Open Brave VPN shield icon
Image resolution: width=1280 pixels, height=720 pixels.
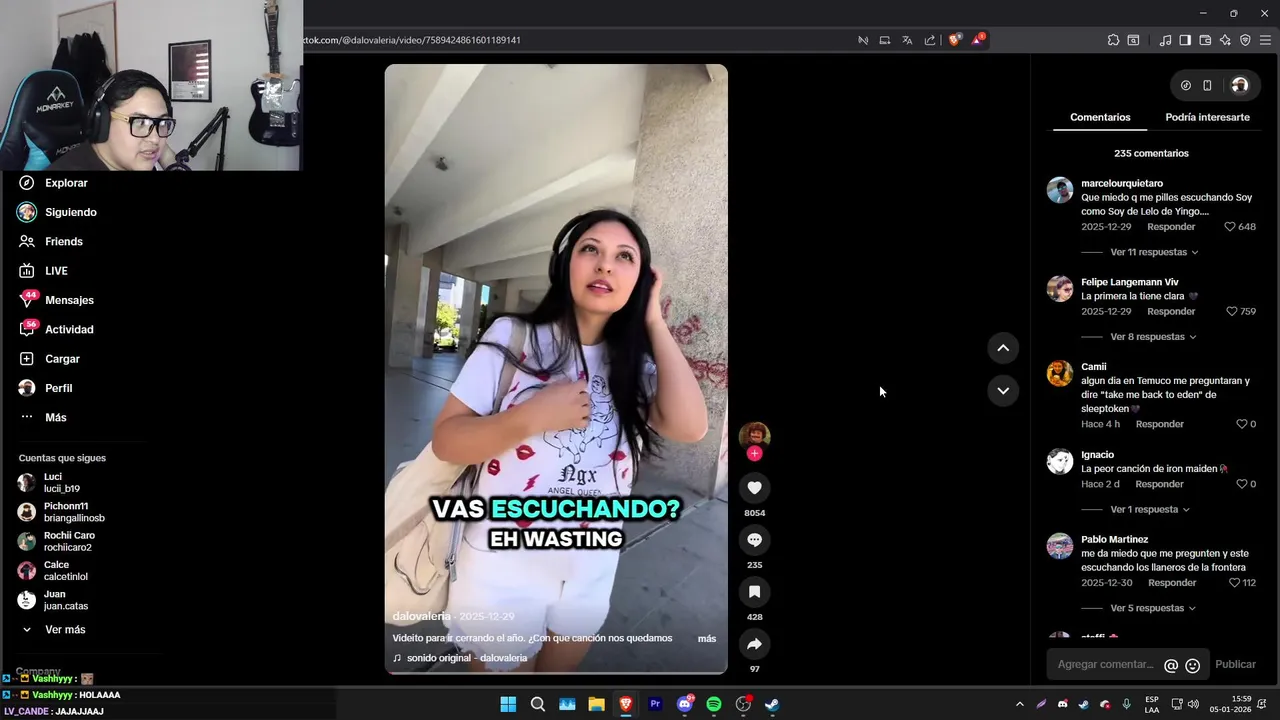[1245, 40]
